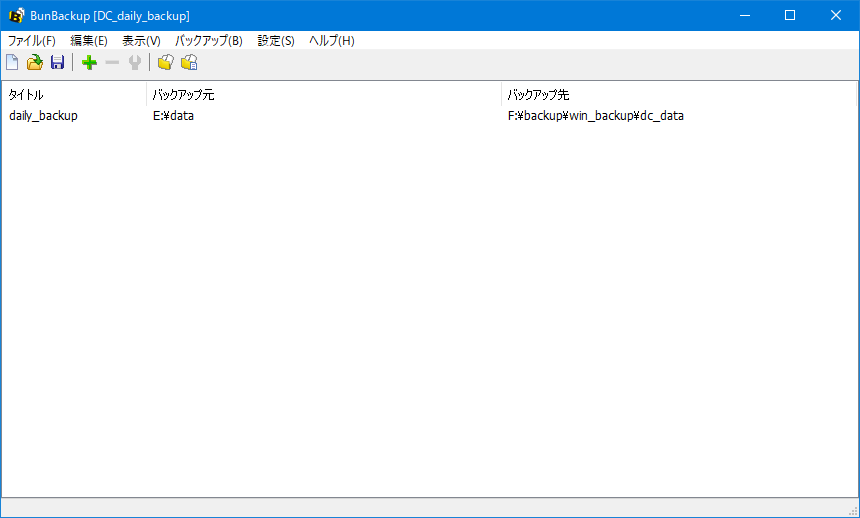Click the grey backup settings tool icon

coord(135,63)
